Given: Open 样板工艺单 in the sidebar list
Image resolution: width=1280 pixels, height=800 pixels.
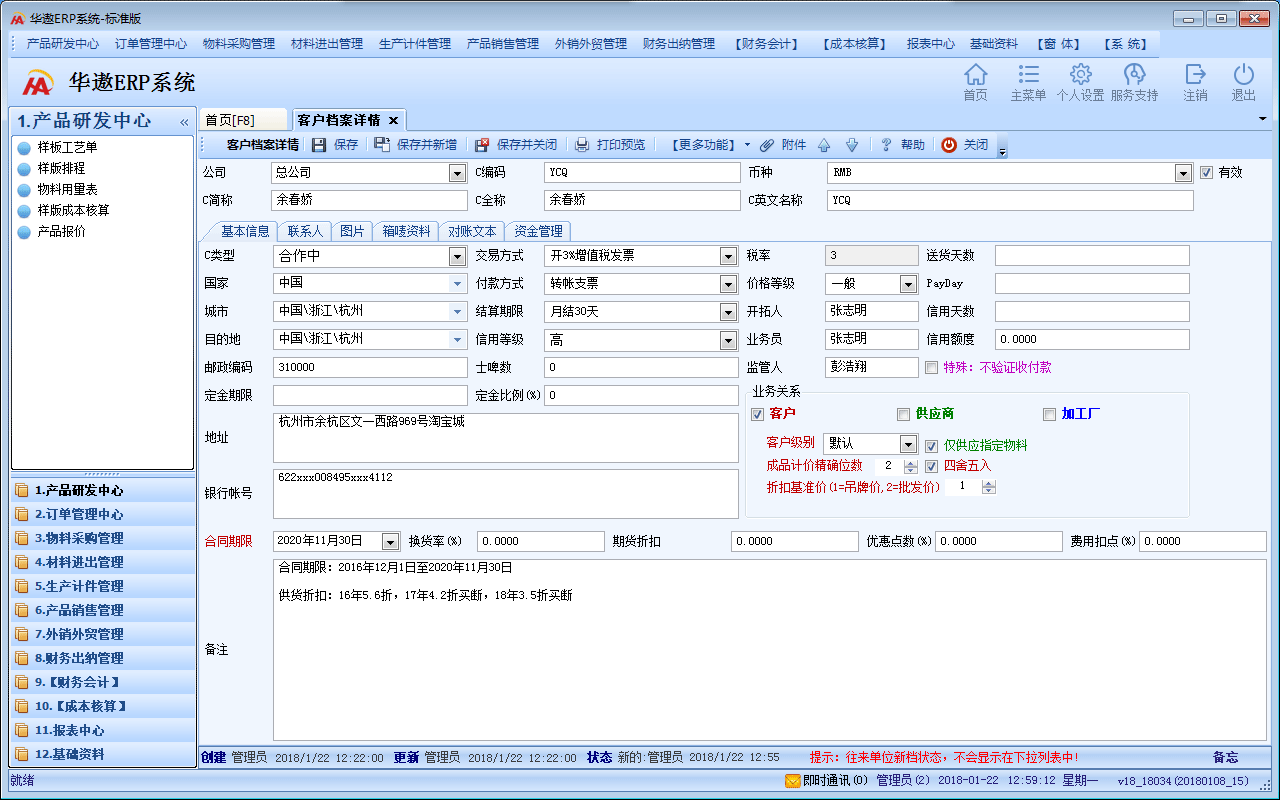Looking at the screenshot, I should tap(67, 147).
